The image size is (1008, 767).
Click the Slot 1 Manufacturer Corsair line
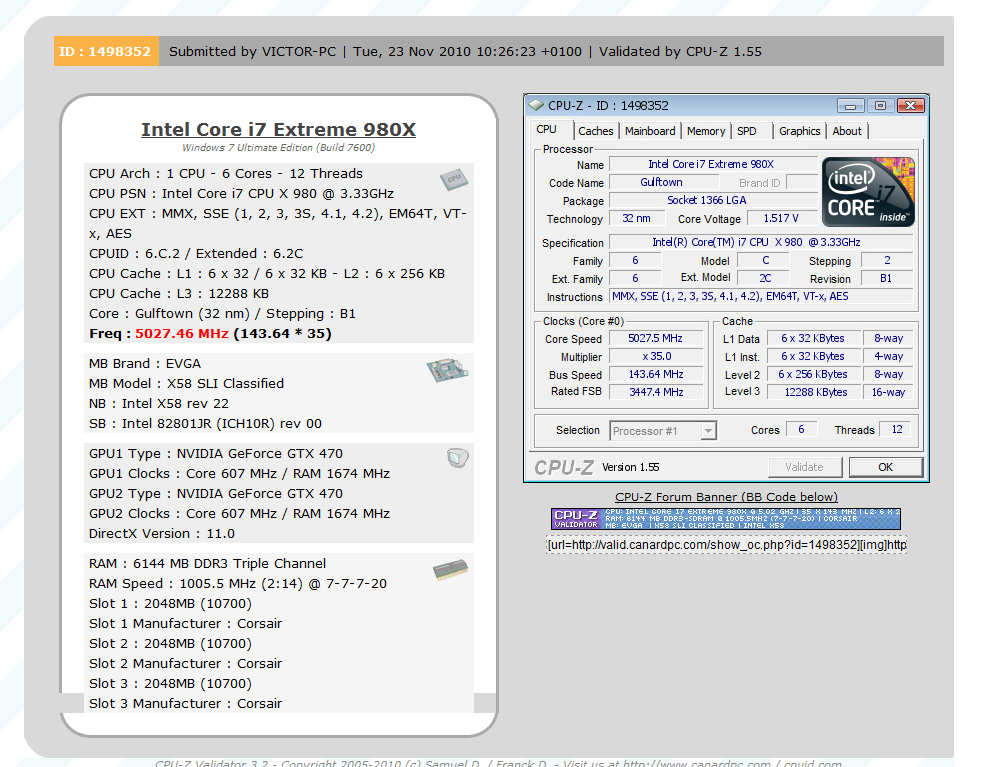(x=186, y=624)
